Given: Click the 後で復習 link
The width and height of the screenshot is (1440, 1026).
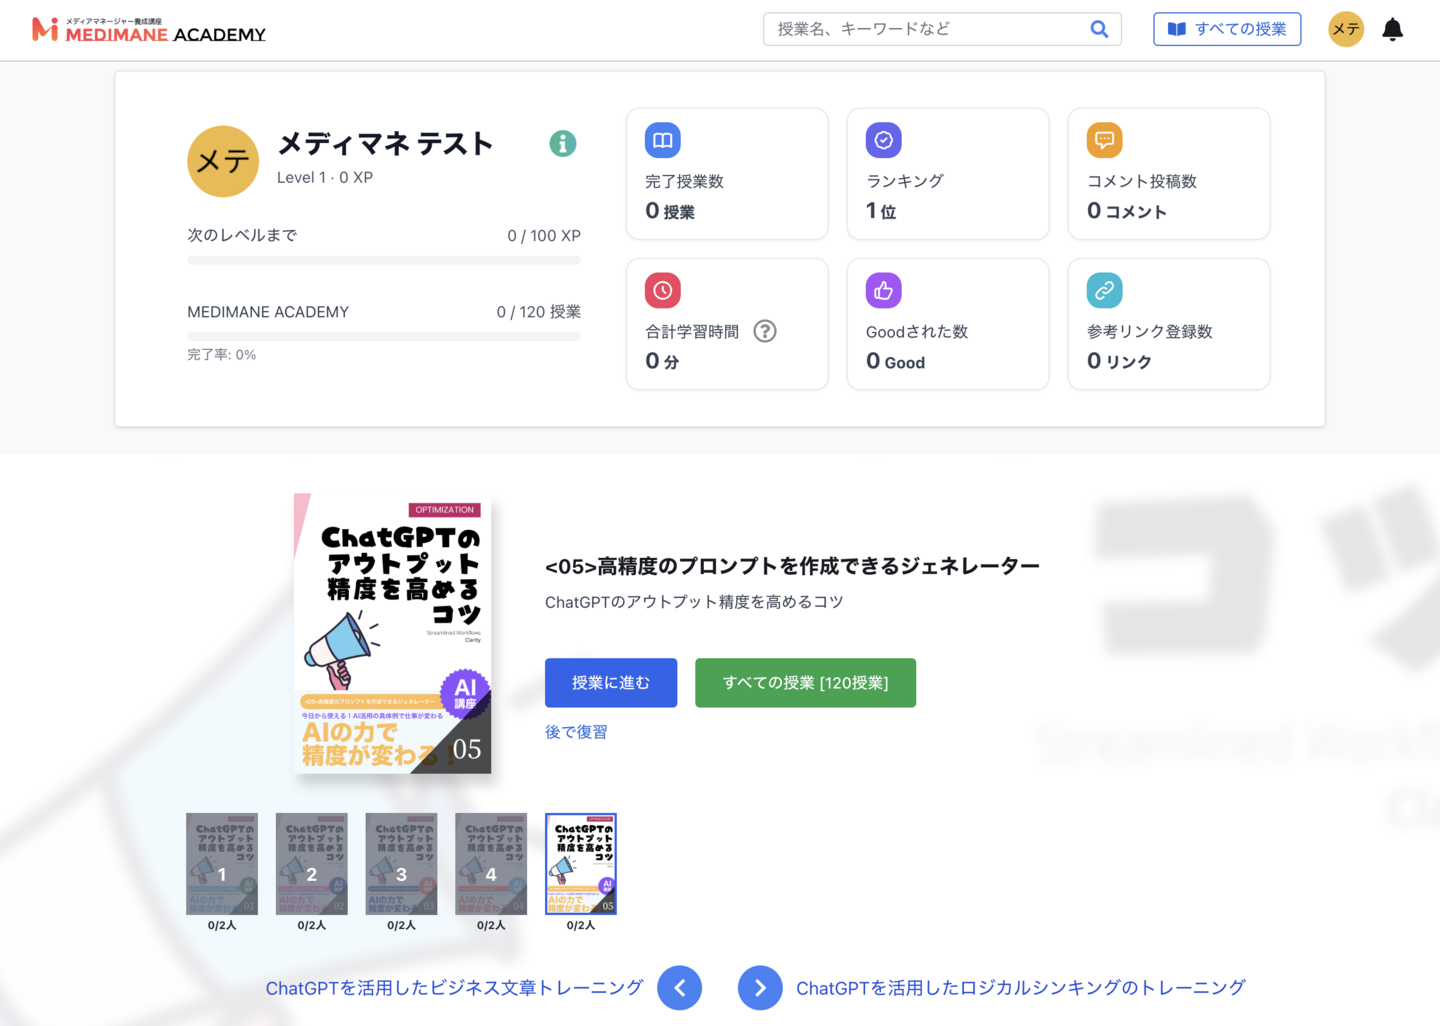Looking at the screenshot, I should 576,732.
